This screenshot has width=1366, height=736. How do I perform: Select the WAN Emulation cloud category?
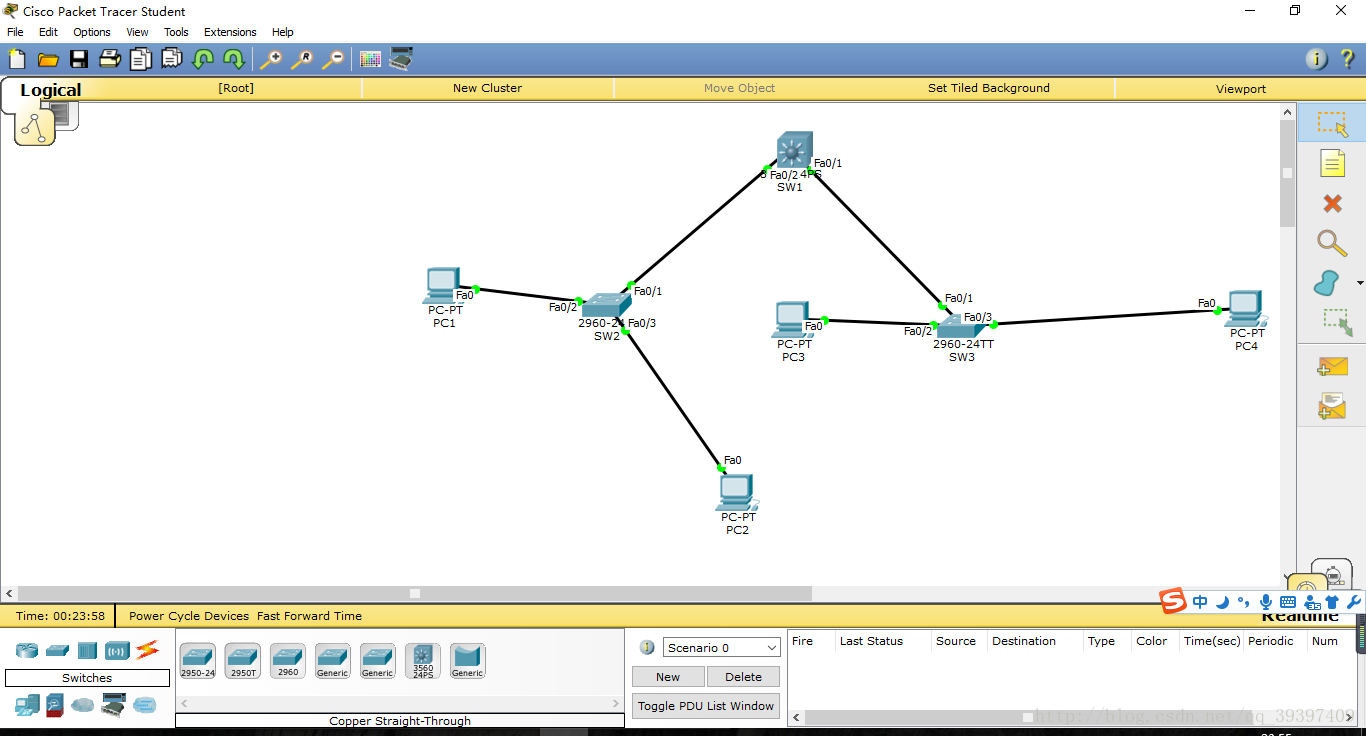83,705
